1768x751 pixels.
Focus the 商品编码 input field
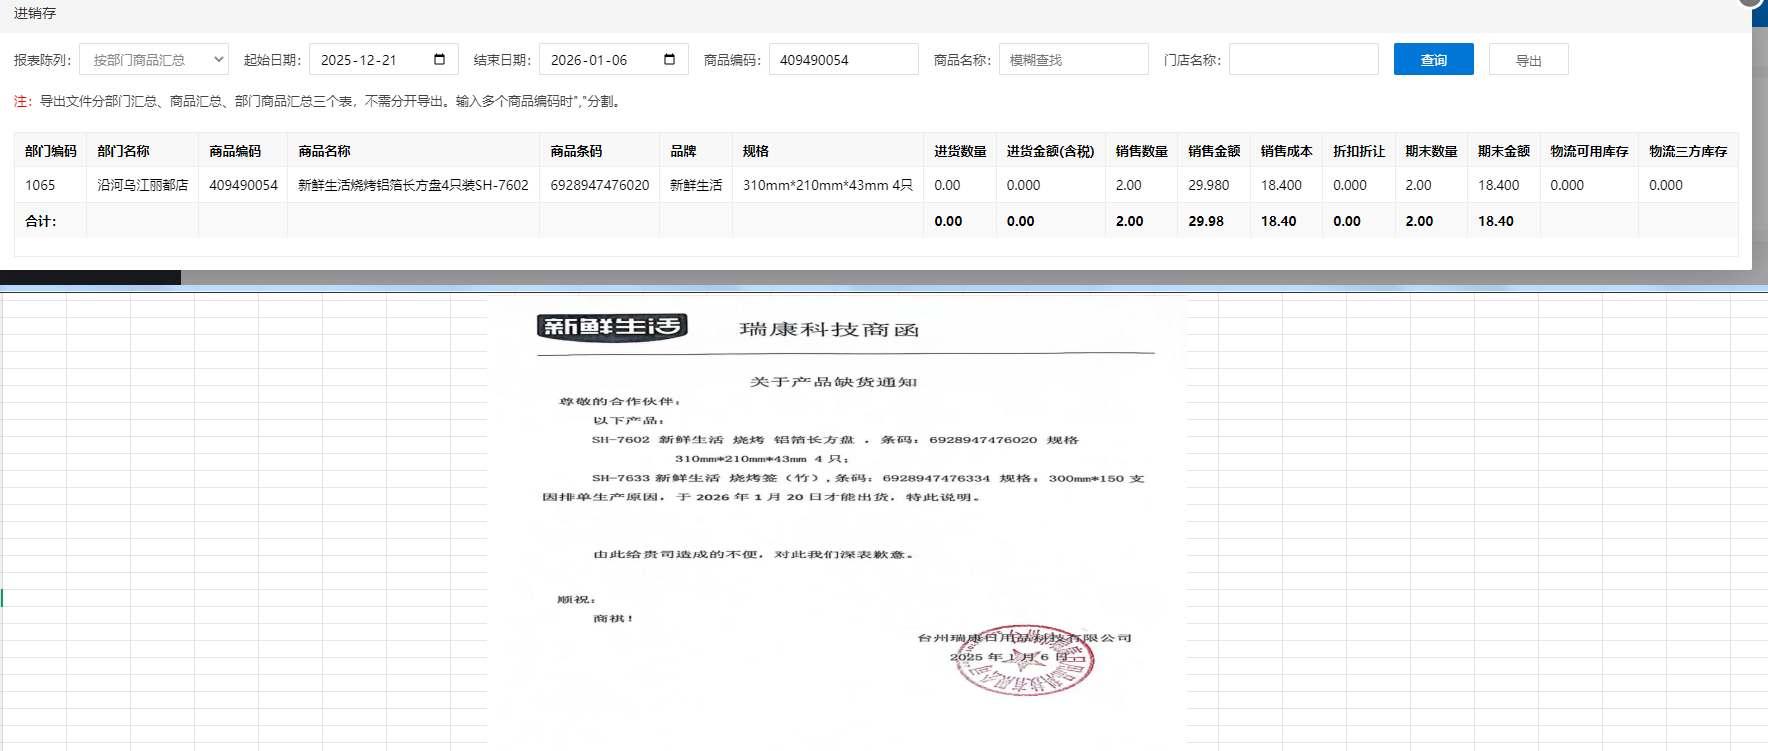pos(842,60)
